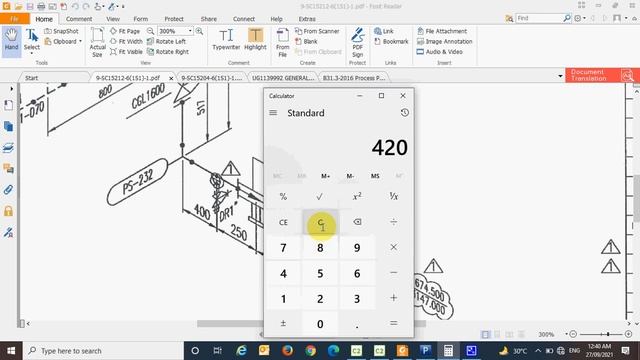This screenshot has height=360, width=640.
Task: Close the 9-SC15212-6(151)-1.pdf tab
Action: pyautogui.click(x=171, y=78)
